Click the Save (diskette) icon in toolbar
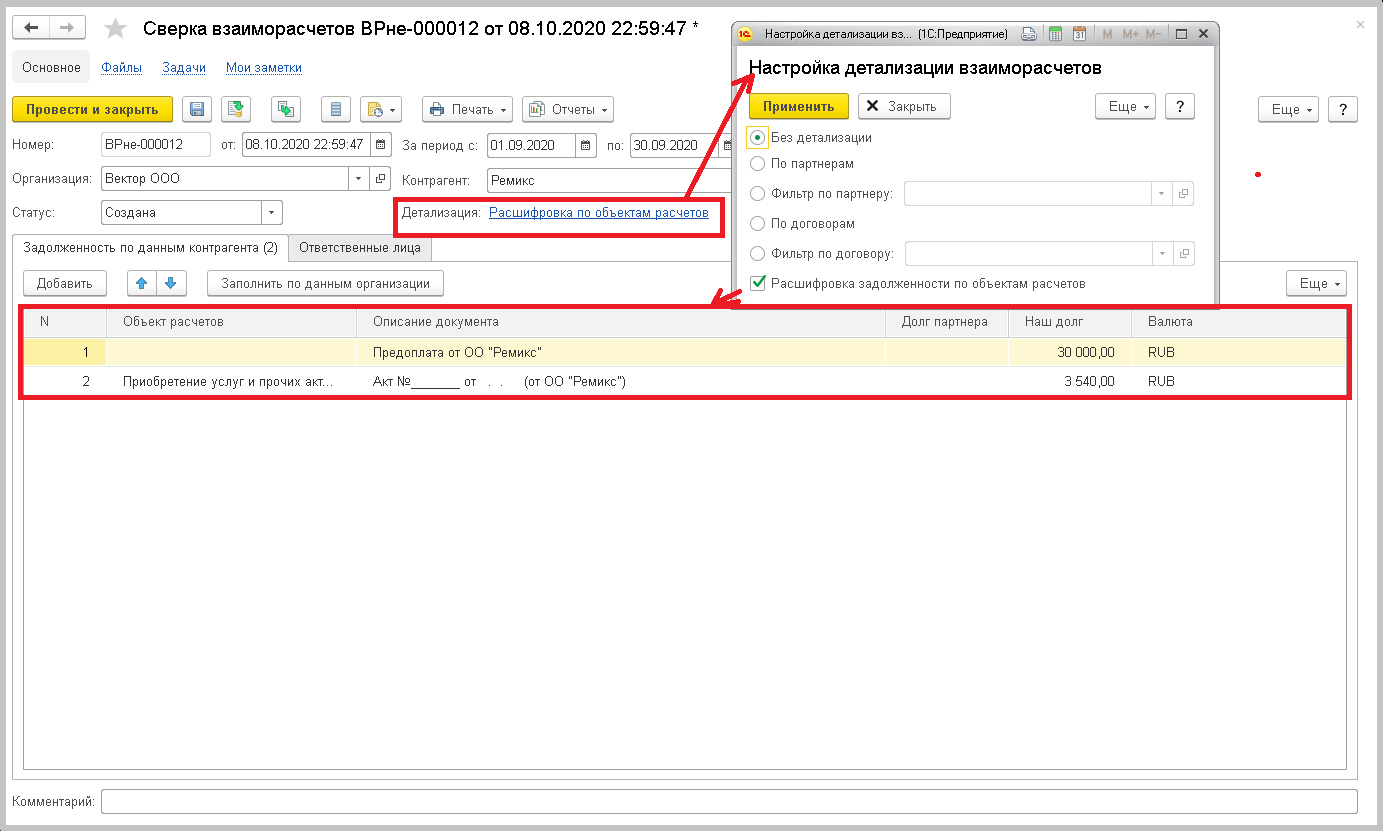The height and width of the screenshot is (831, 1383). click(x=197, y=109)
